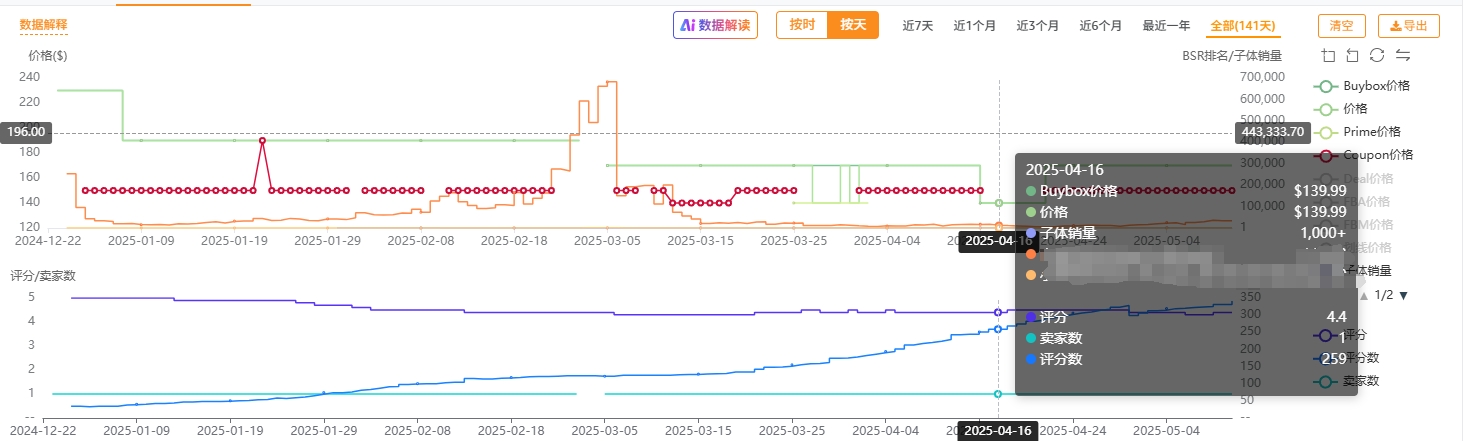Click the zoom-area icon above the legend
Image resolution: width=1476 pixels, height=441 pixels.
[1328, 55]
